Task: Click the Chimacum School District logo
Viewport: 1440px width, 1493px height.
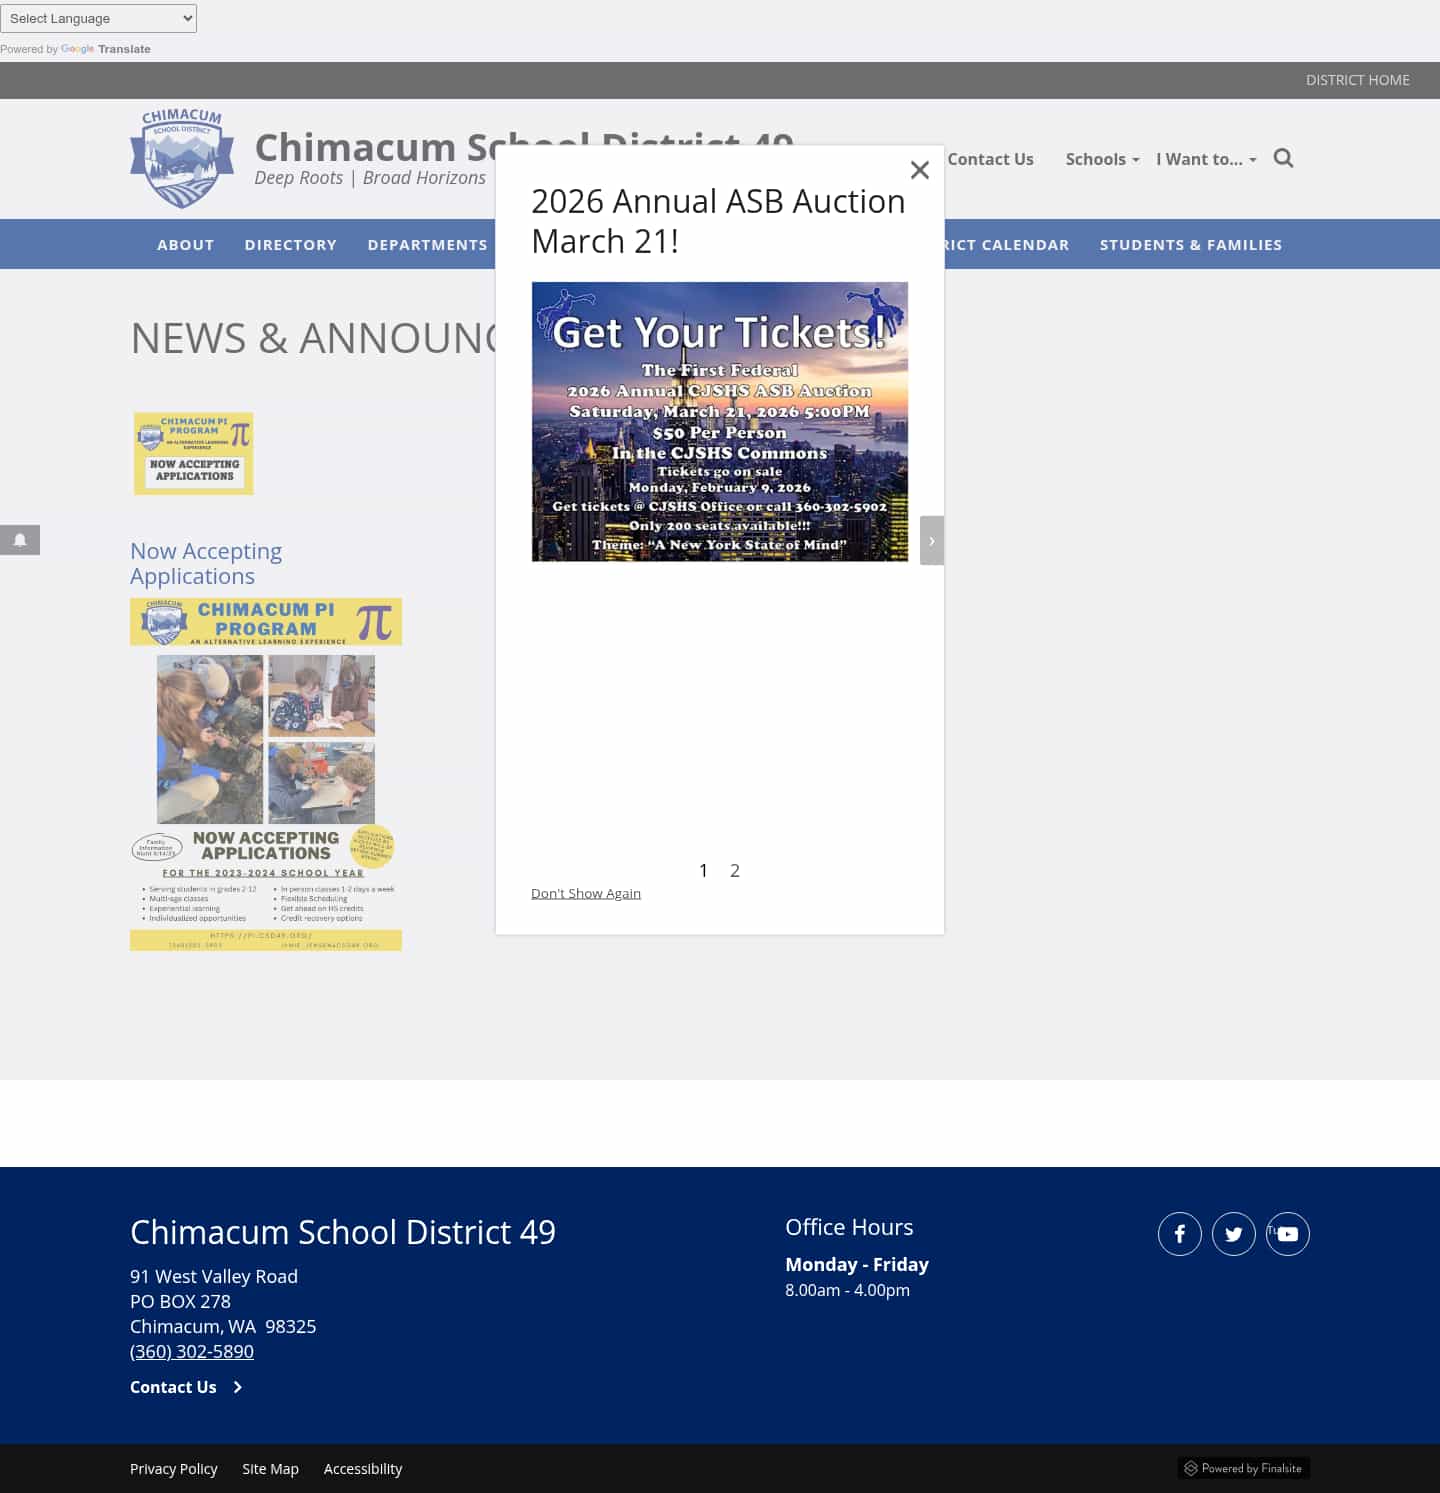Action: click(181, 157)
